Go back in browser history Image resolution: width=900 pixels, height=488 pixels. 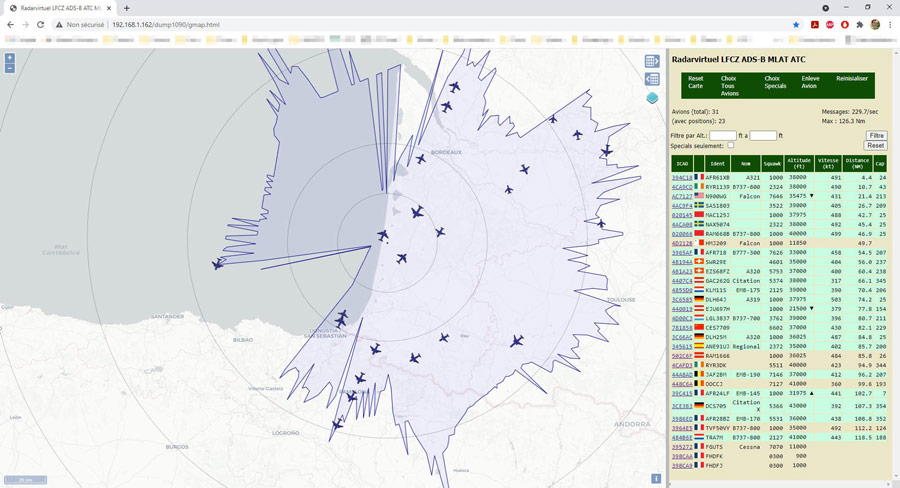point(10,25)
